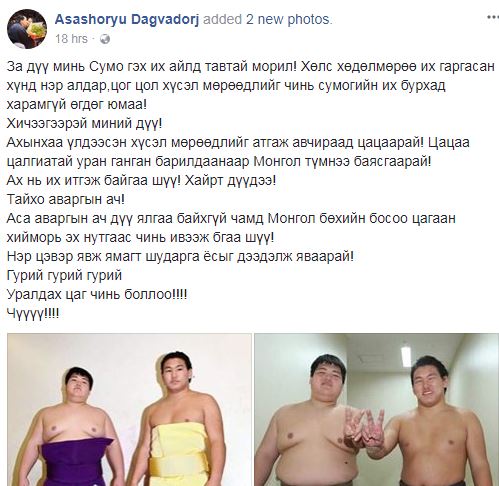
Task: Open the post options ellipsis menu
Action: (493, 17)
